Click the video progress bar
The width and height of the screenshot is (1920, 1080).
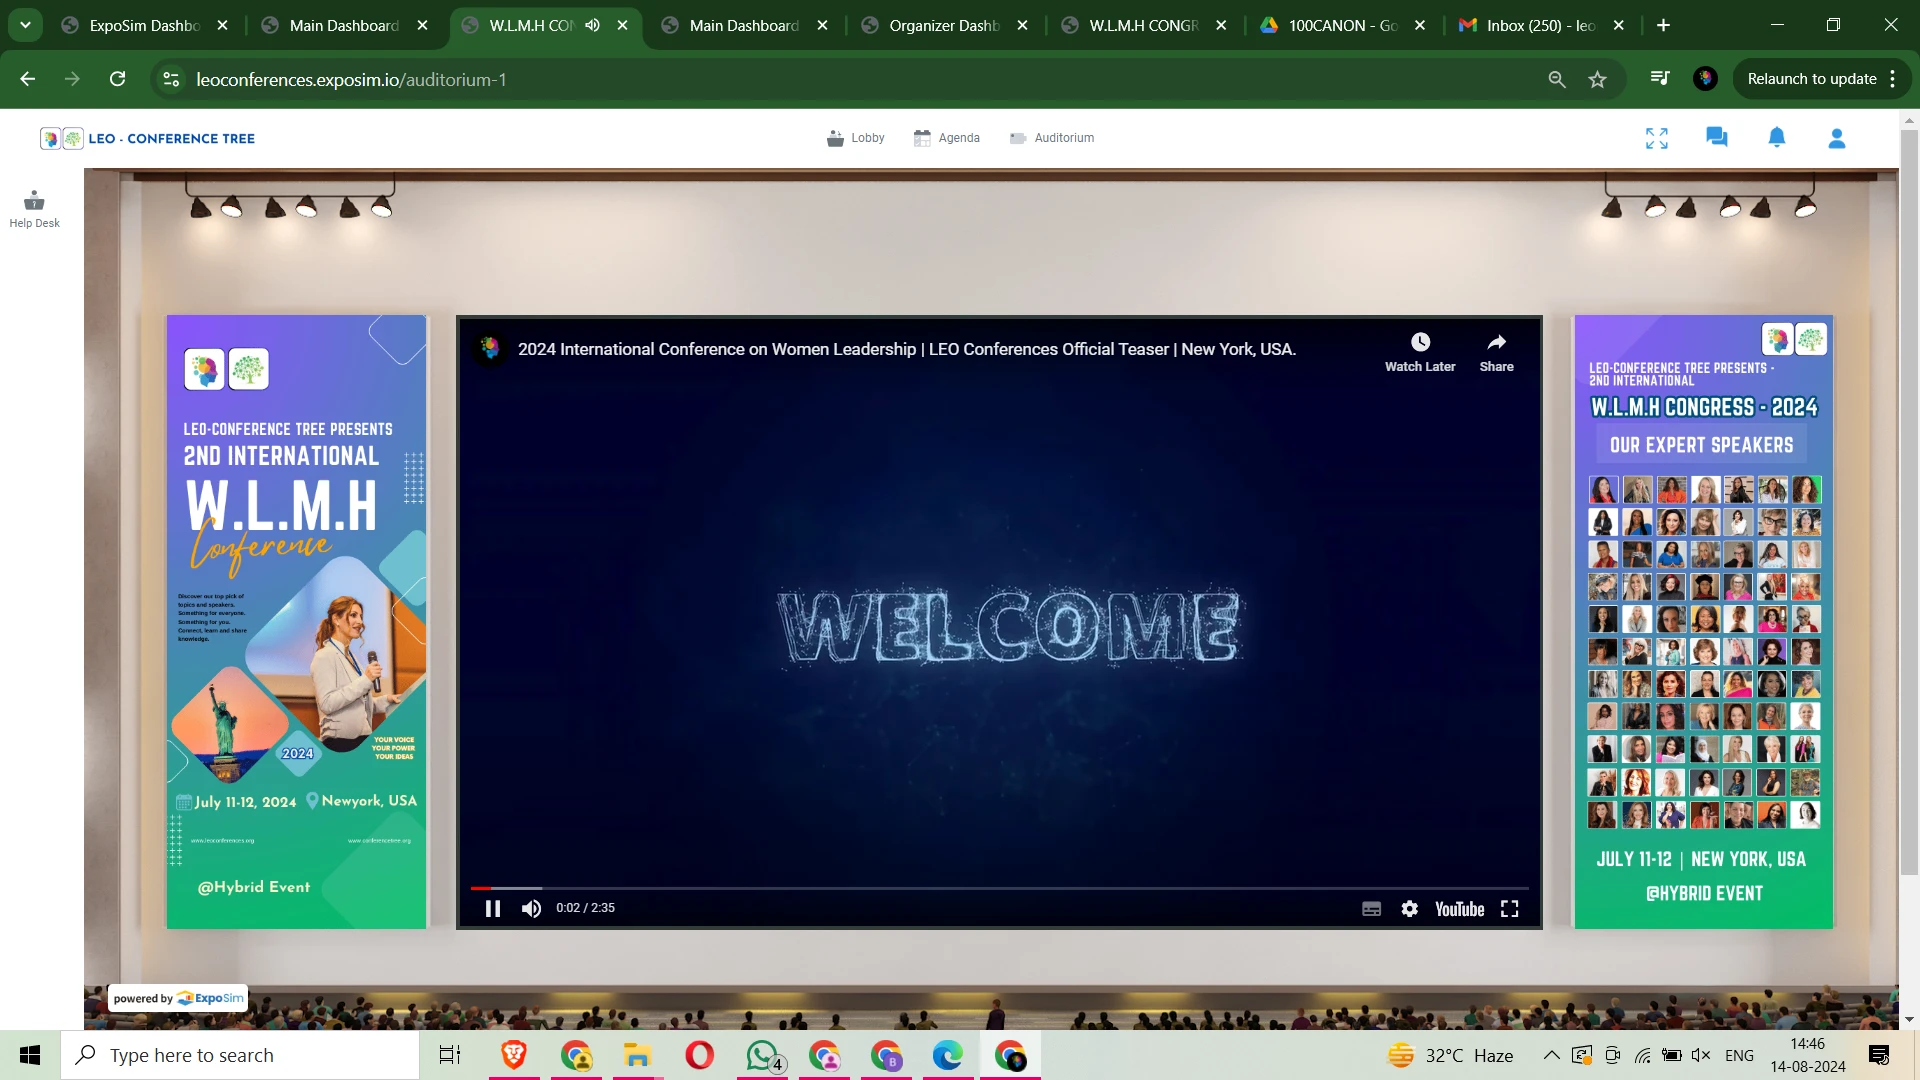[x=1000, y=888]
